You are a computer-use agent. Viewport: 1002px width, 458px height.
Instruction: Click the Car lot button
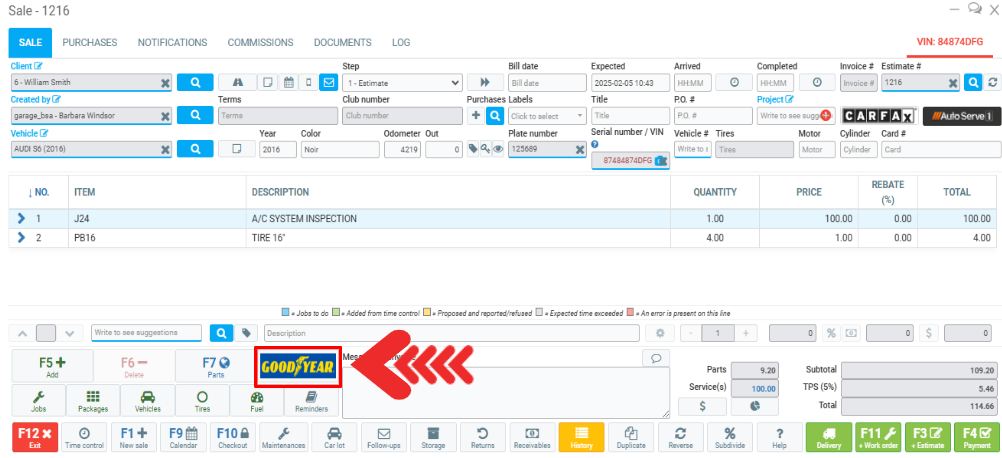pos(335,438)
